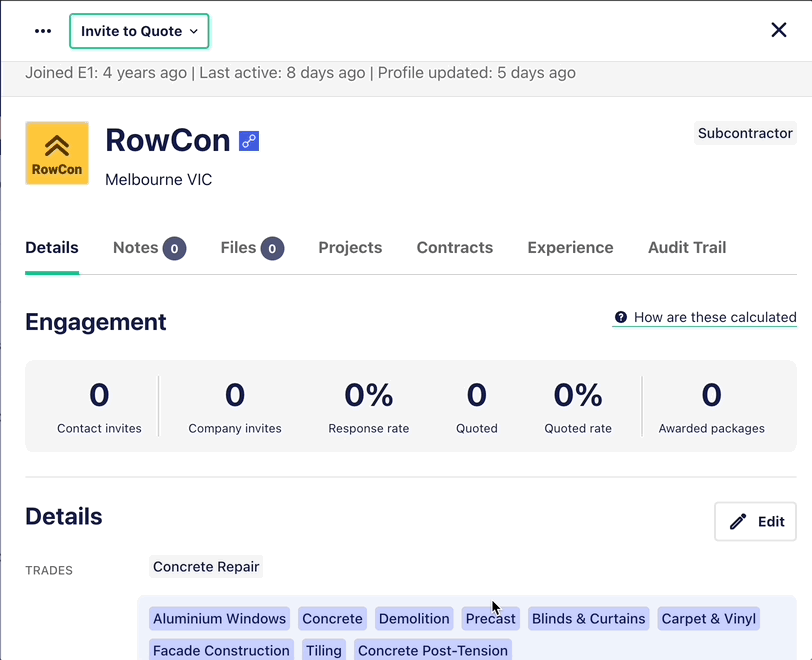This screenshot has height=660, width=812.
Task: Click the Edit button in Details
Action: click(755, 521)
